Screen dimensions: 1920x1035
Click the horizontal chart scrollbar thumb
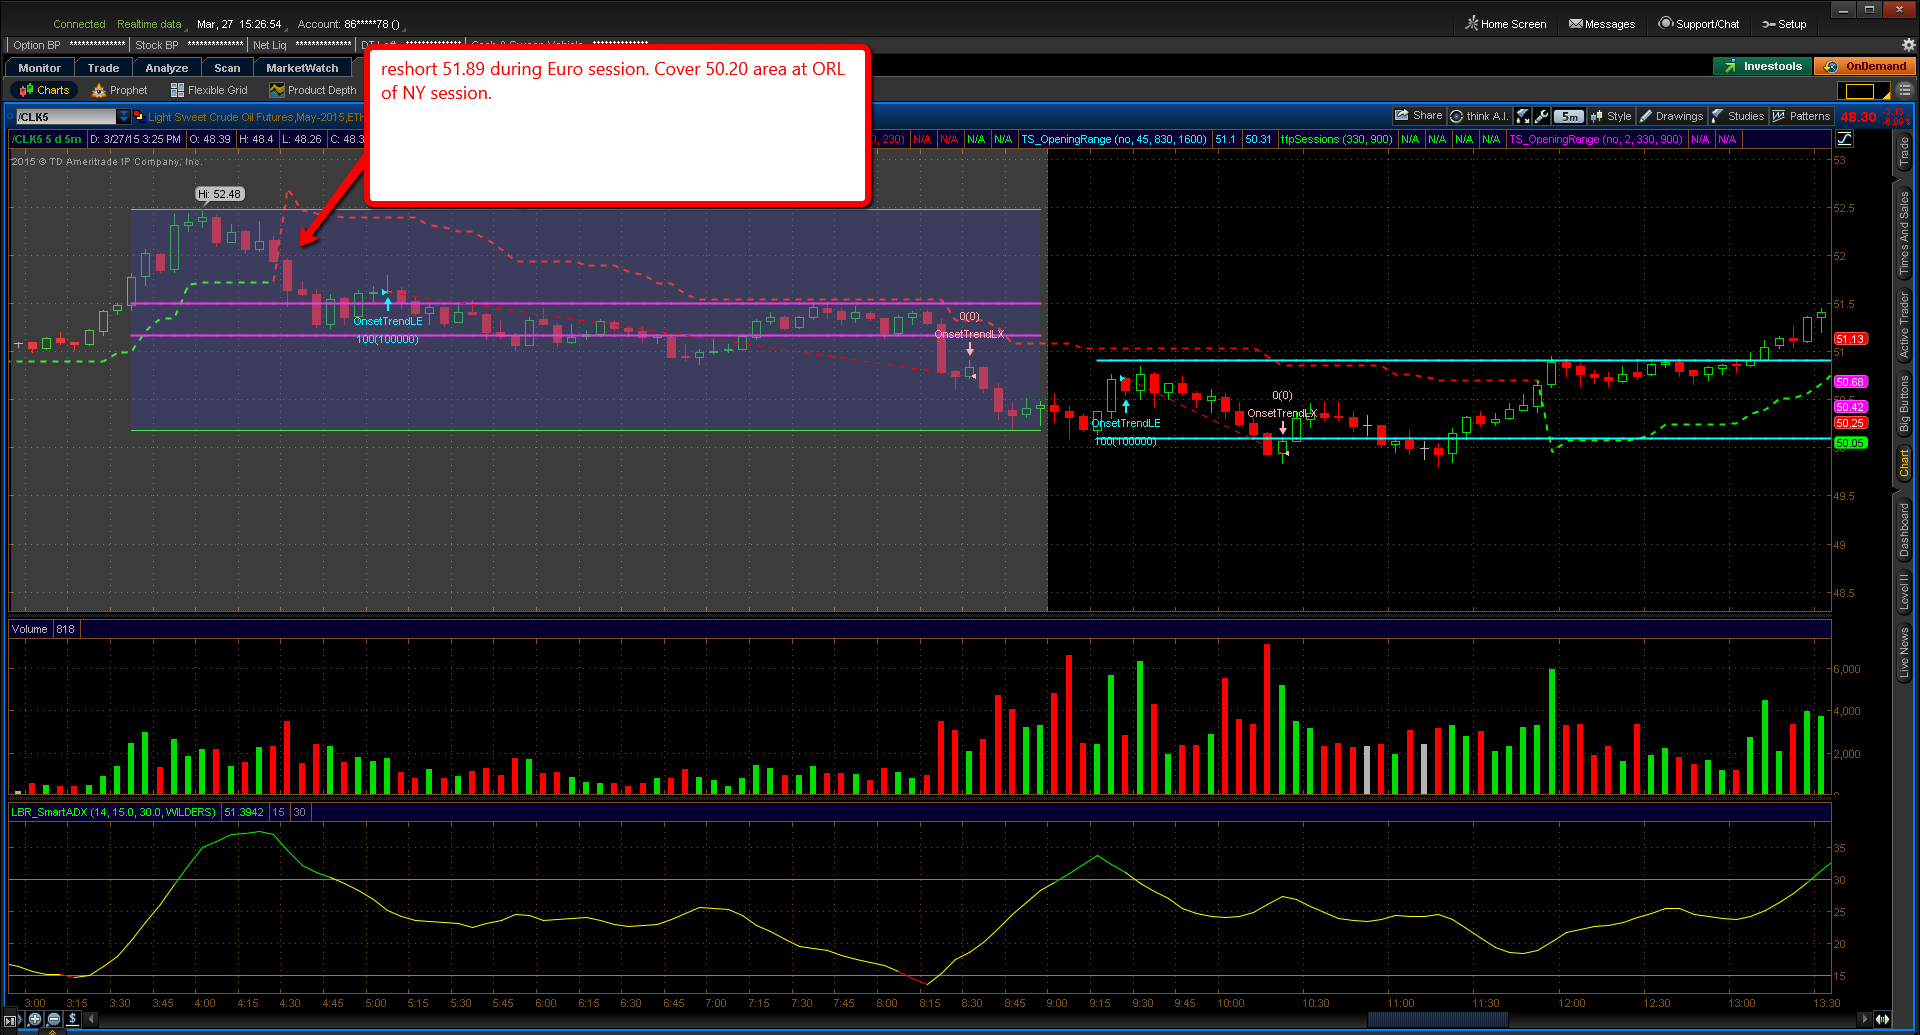coord(1438,1019)
